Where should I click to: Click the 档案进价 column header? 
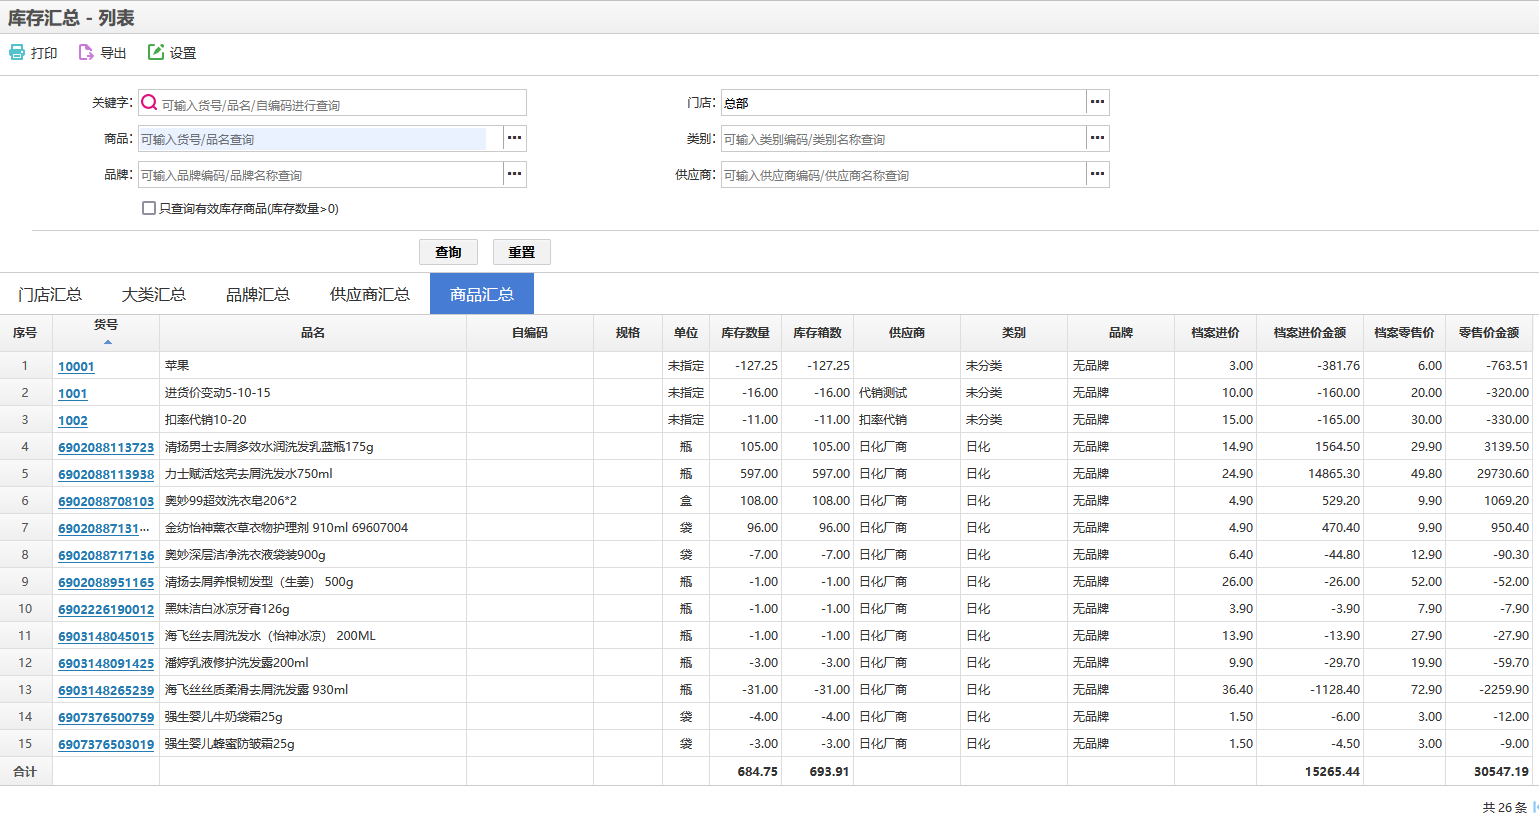click(x=1215, y=333)
